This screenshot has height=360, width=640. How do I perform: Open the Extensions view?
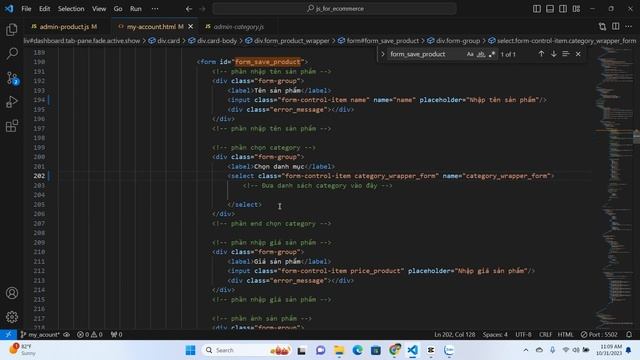[12, 126]
